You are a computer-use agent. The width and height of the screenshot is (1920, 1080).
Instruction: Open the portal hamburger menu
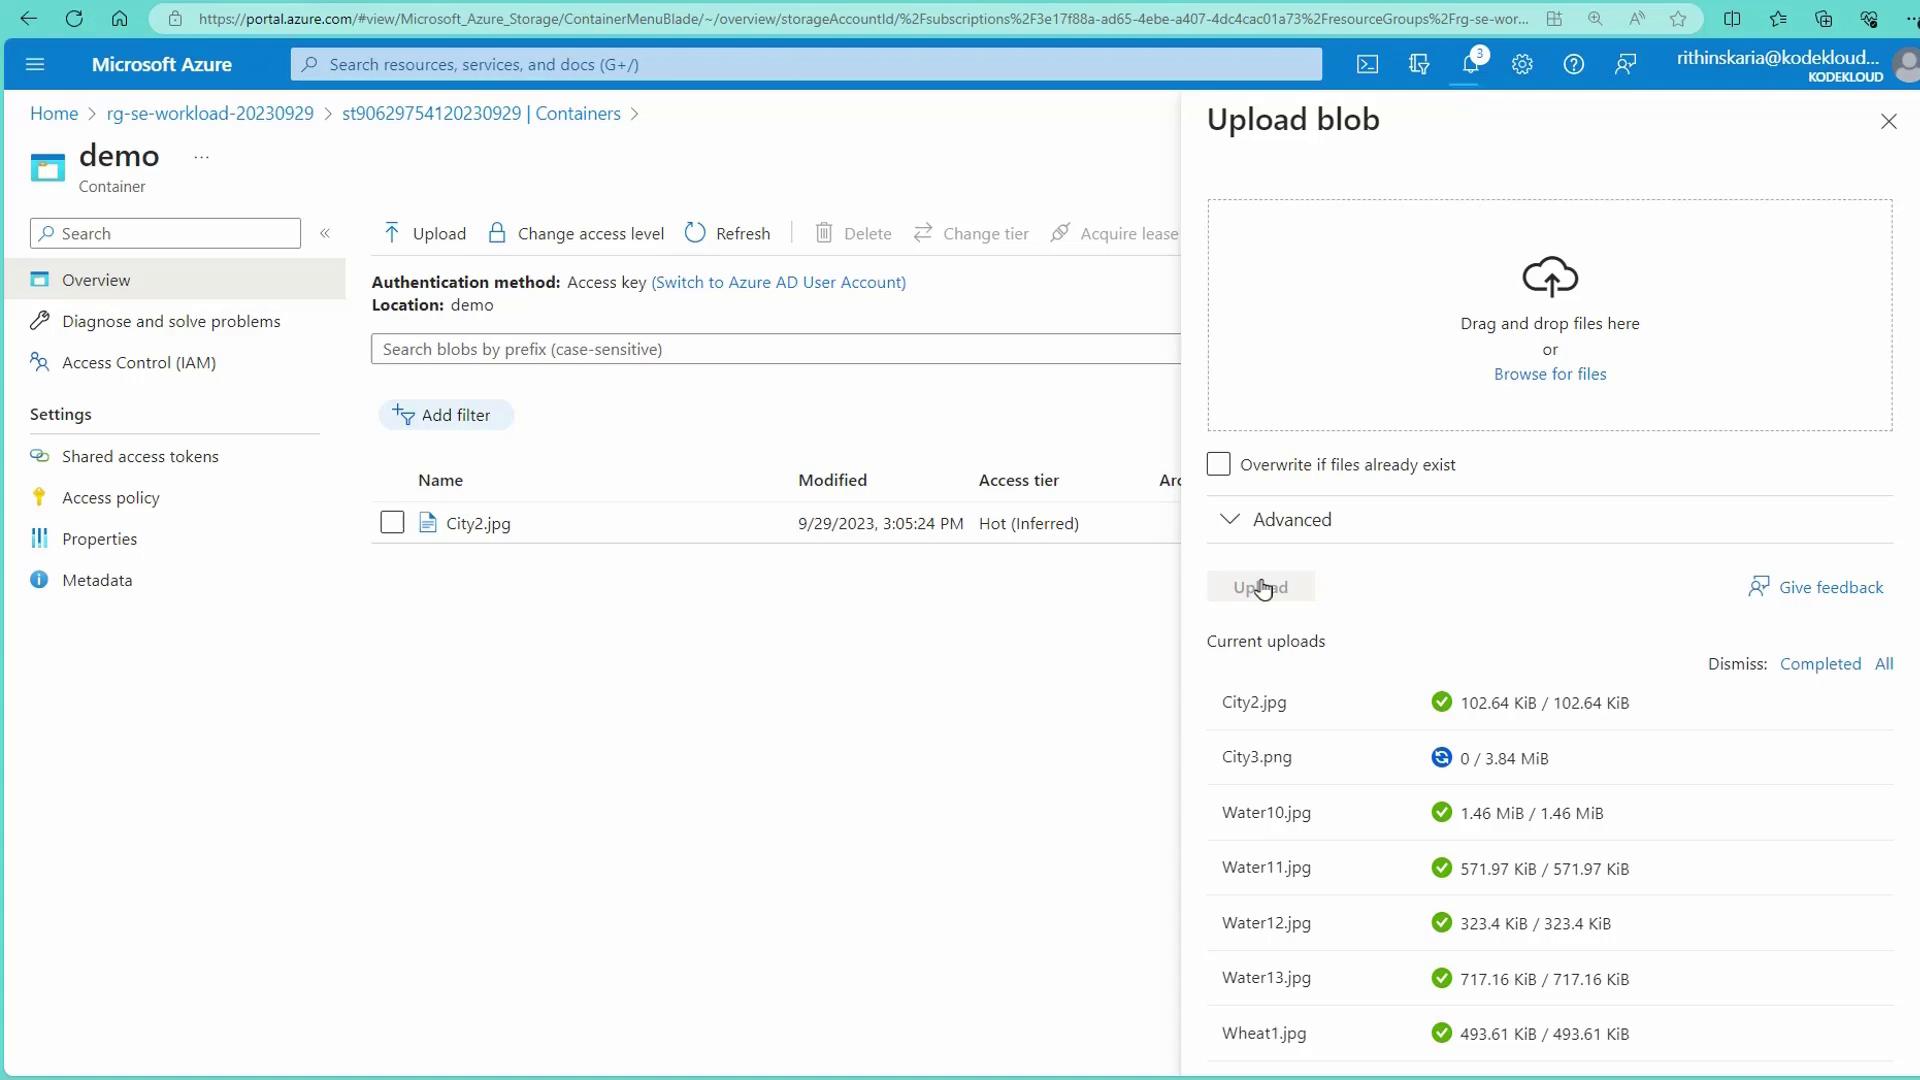coord(35,65)
